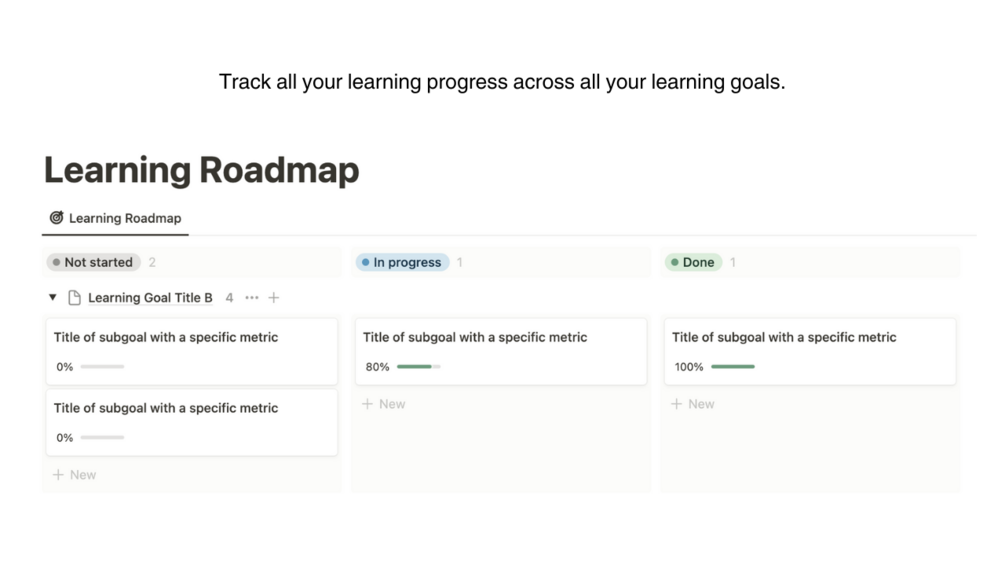Click the plus icon beside Learning Goal Title B
The image size is (1005, 565).
274,298
